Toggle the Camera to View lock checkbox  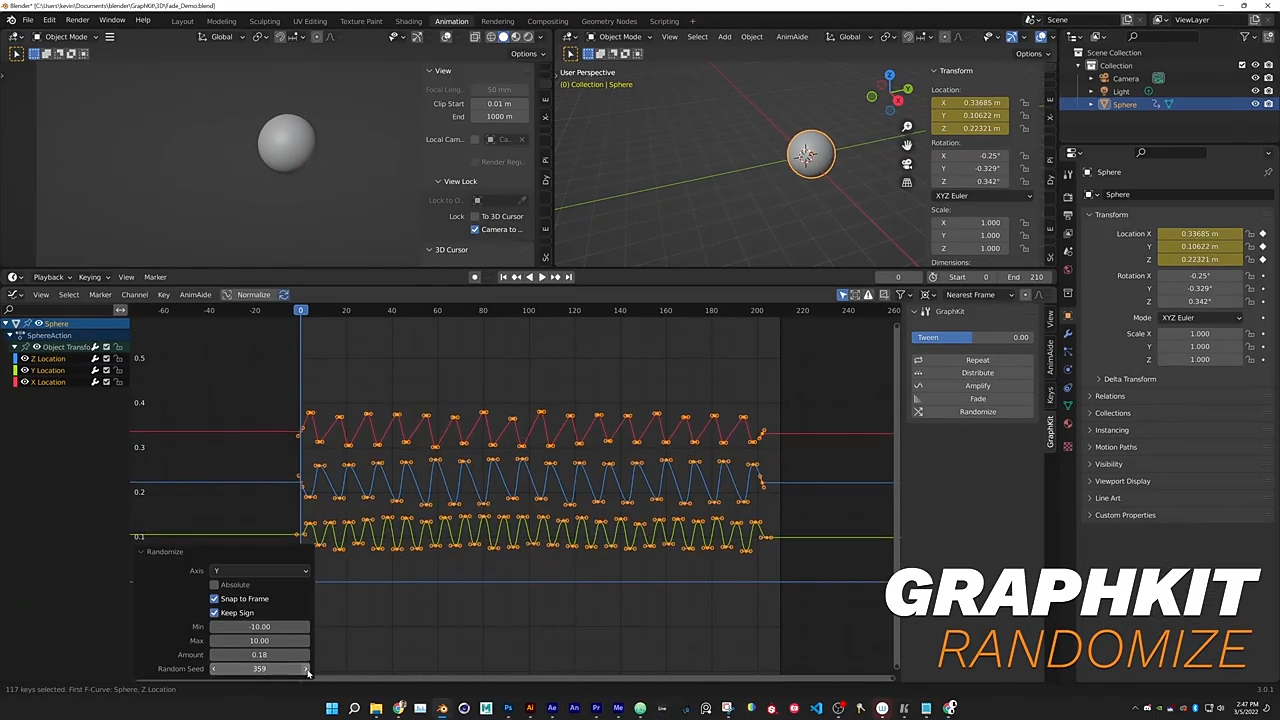click(x=475, y=229)
